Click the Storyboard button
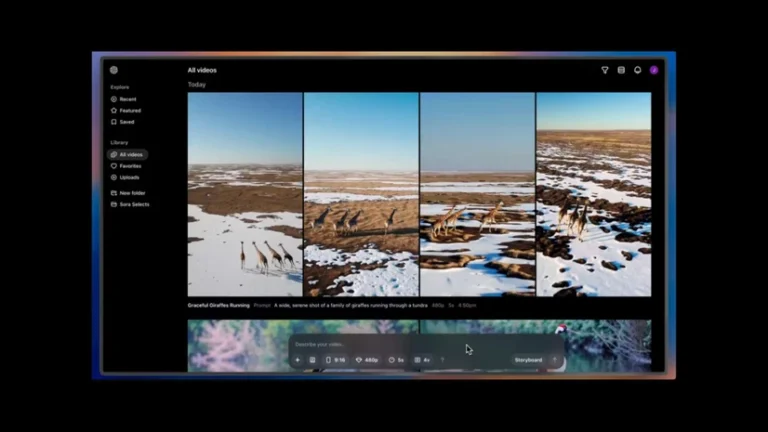Image resolution: width=768 pixels, height=432 pixels. point(528,360)
